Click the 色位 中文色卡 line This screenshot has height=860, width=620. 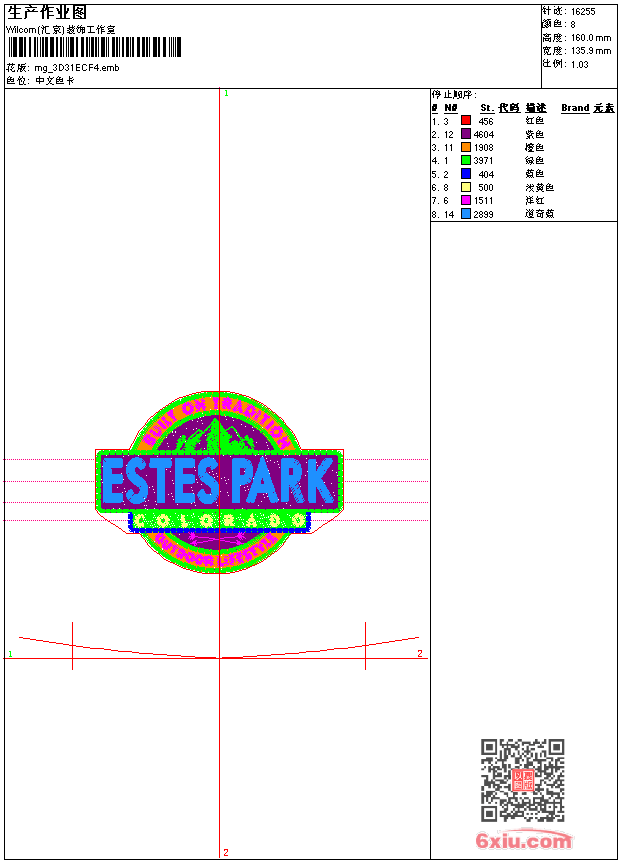point(41,81)
